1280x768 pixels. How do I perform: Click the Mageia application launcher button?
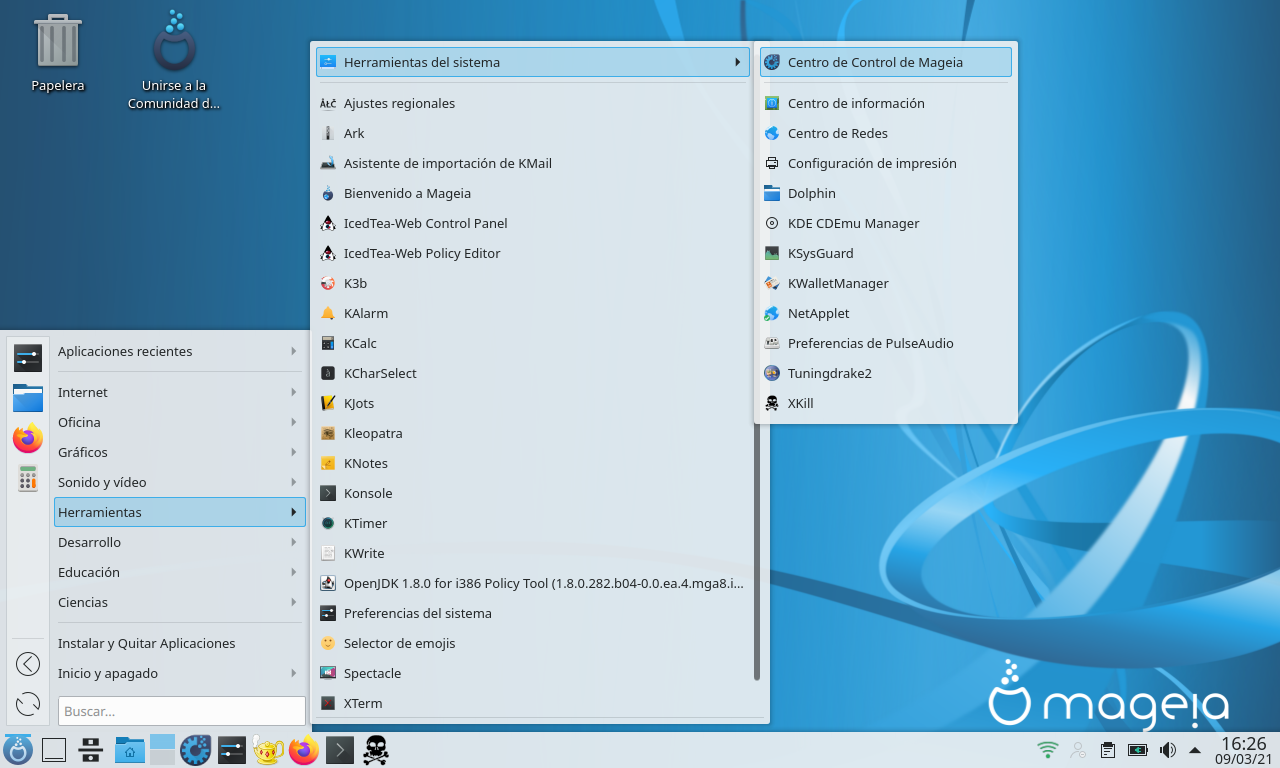click(x=18, y=750)
